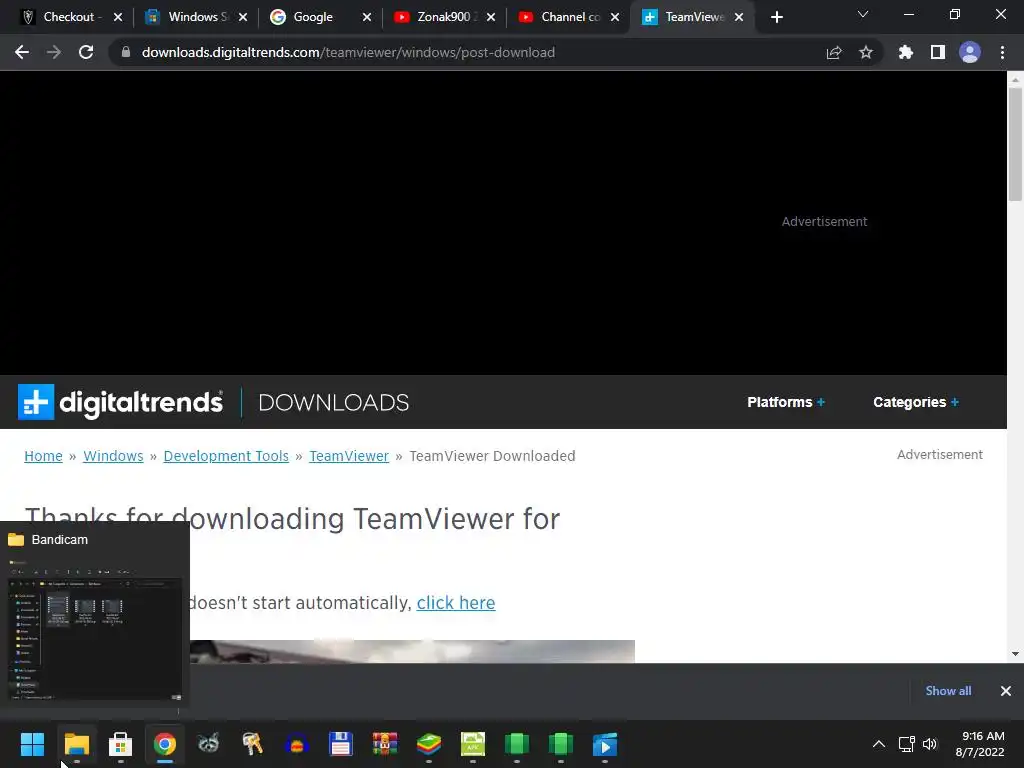Open the Windows breadcrumb link
This screenshot has height=768, width=1024.
point(113,456)
